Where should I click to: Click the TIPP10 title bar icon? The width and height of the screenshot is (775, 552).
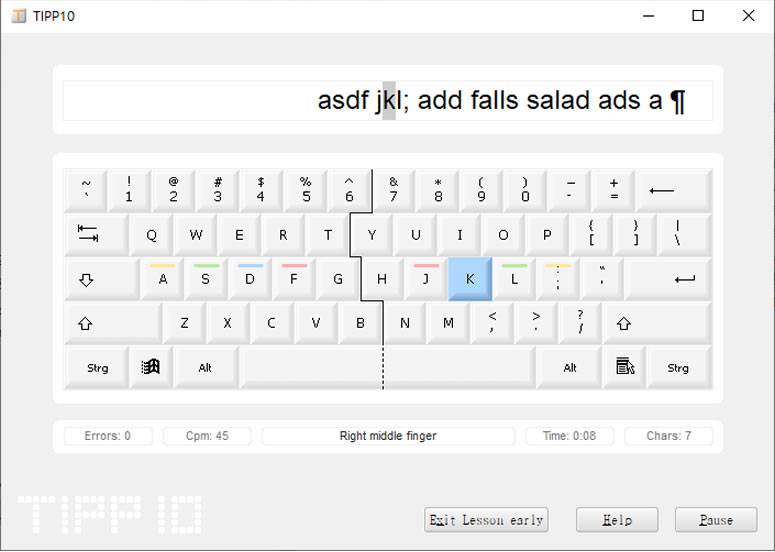(x=18, y=16)
